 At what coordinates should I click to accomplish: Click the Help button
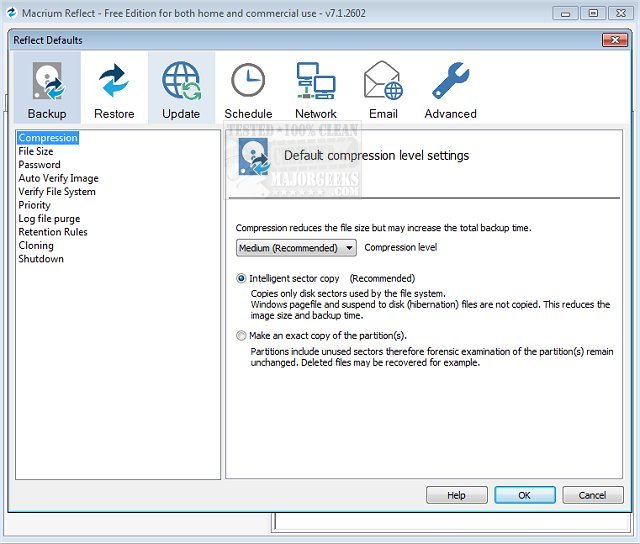[x=457, y=495]
